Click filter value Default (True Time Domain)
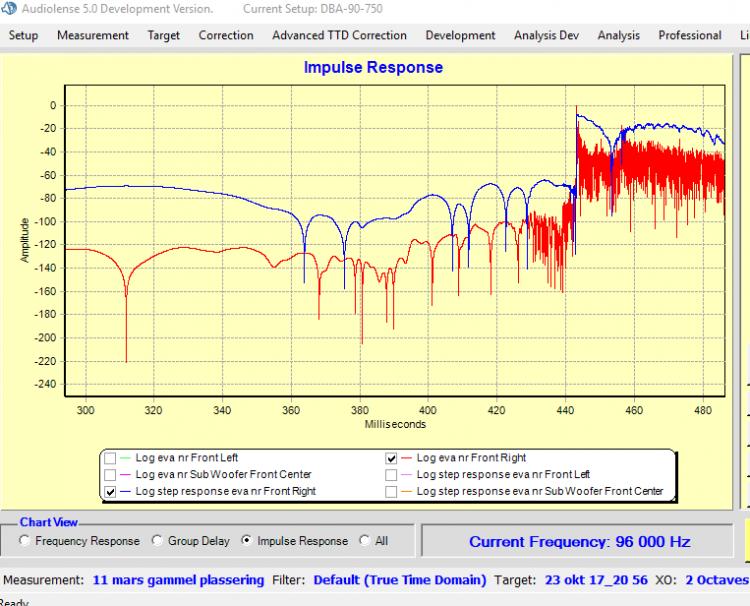The image size is (750, 606). point(400,580)
